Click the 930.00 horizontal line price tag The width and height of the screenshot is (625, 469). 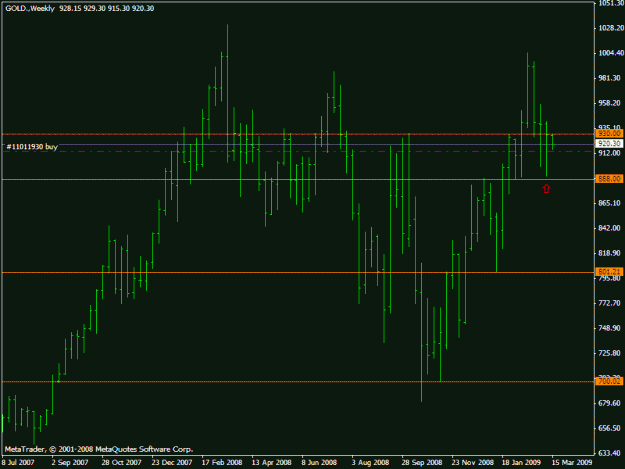(x=609, y=133)
